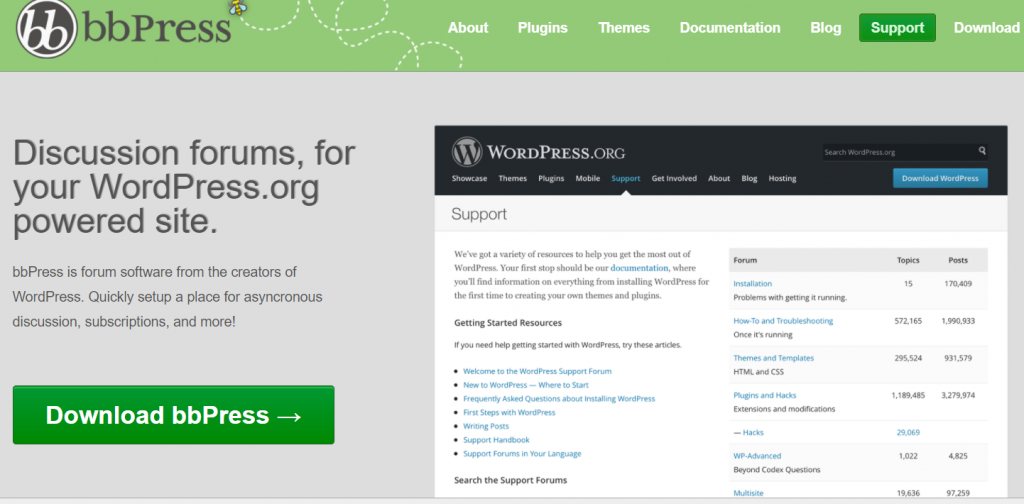Click the magnifier icon in WordPress.org search
The width and height of the screenshot is (1024, 504).
click(x=982, y=151)
